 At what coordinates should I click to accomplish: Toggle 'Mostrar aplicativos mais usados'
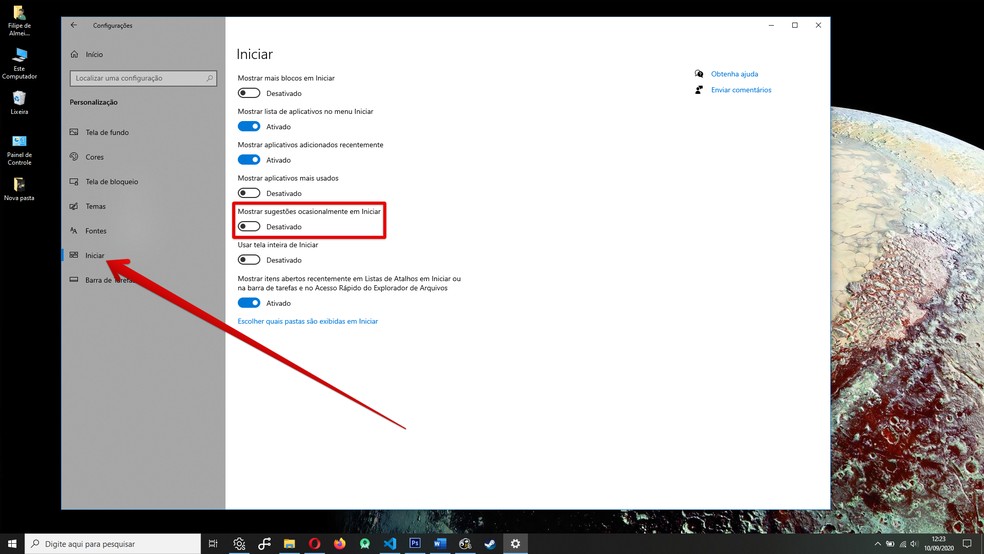(x=249, y=193)
